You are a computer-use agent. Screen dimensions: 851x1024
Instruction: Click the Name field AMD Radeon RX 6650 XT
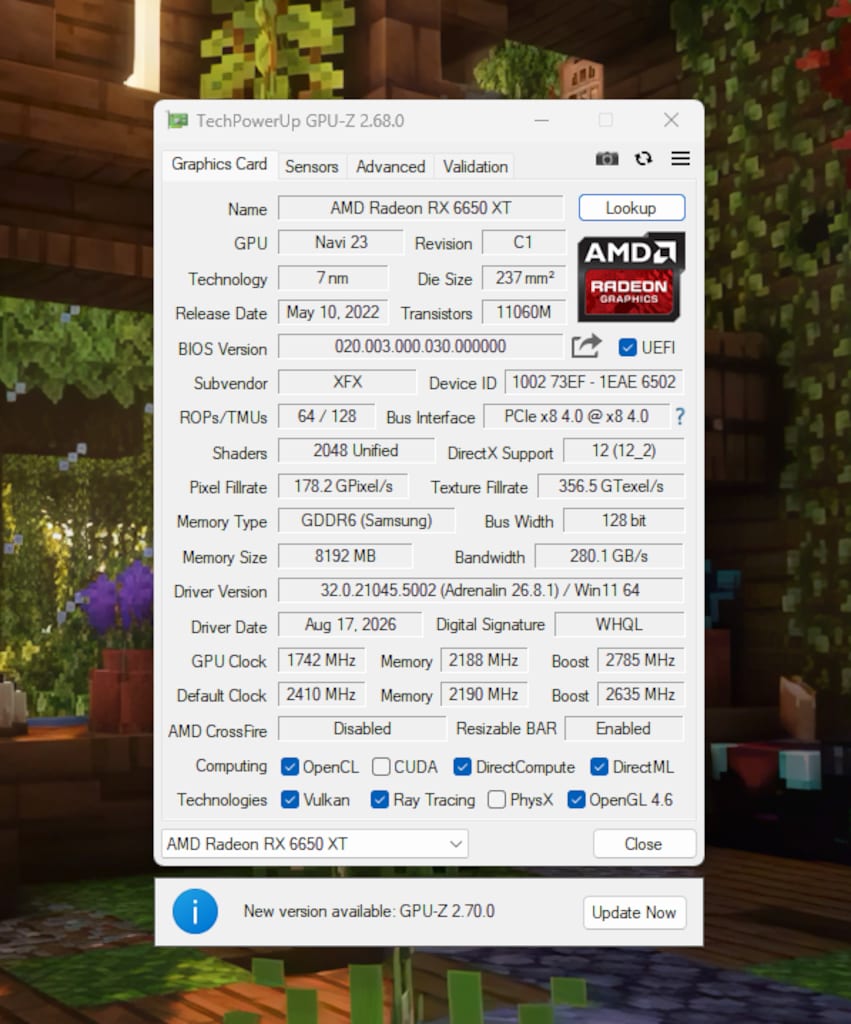(x=421, y=208)
